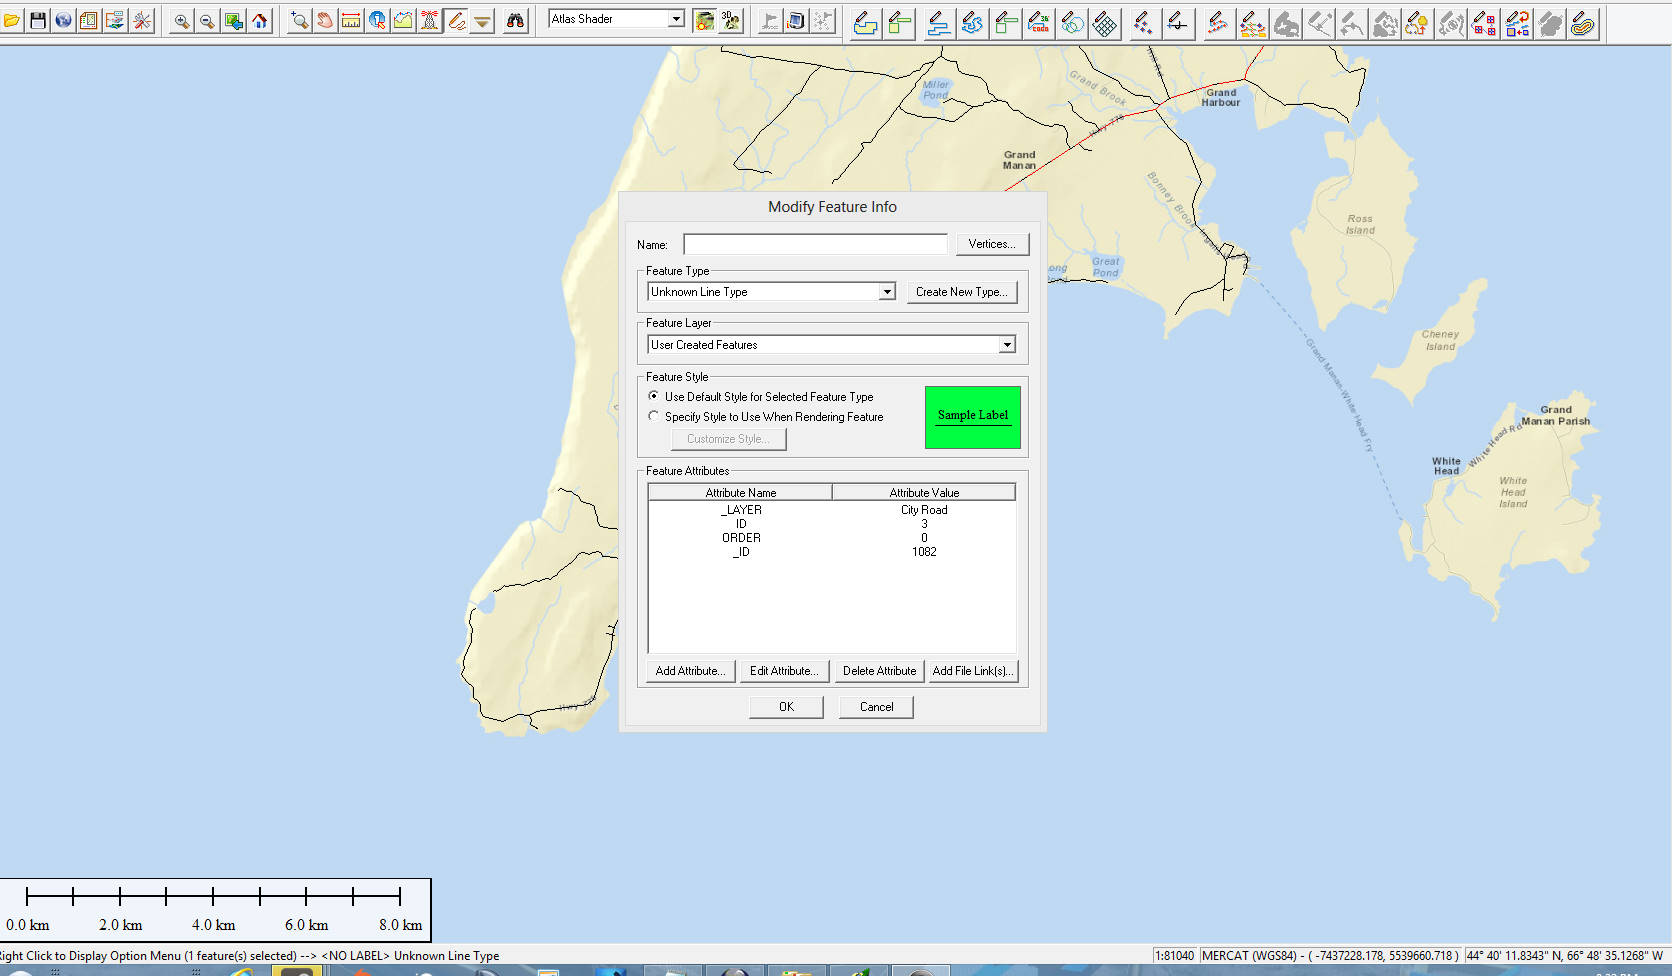Select the Pan hand tool

(325, 21)
